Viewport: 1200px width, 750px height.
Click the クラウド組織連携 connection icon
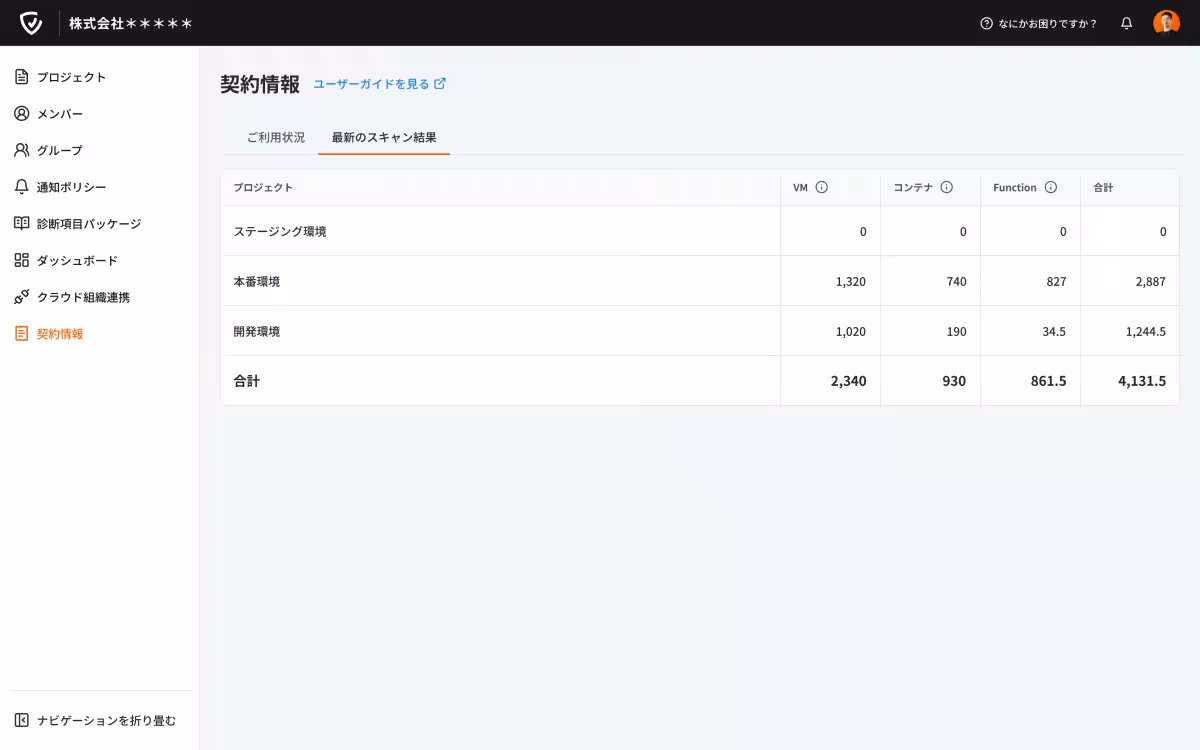pos(21,296)
